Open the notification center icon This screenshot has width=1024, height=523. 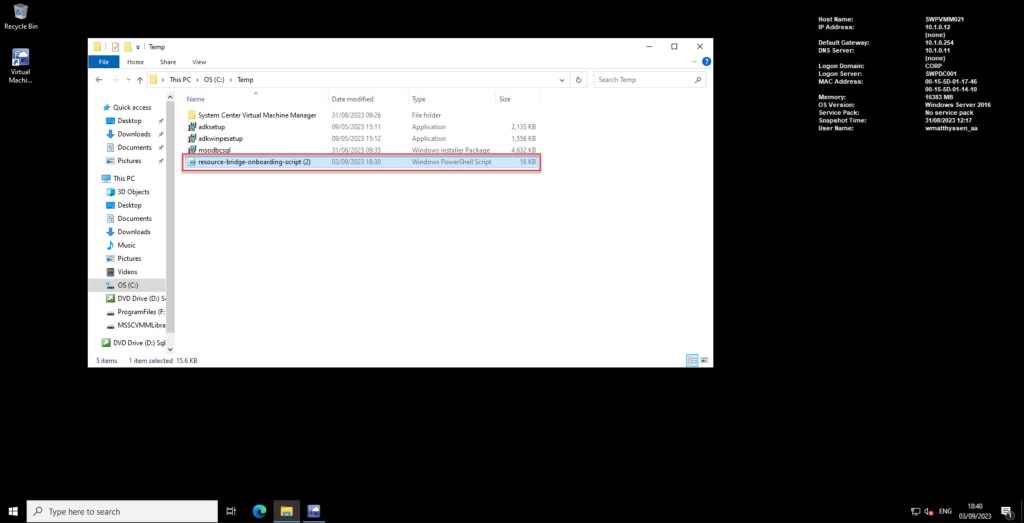pyautogui.click(x=1007, y=511)
